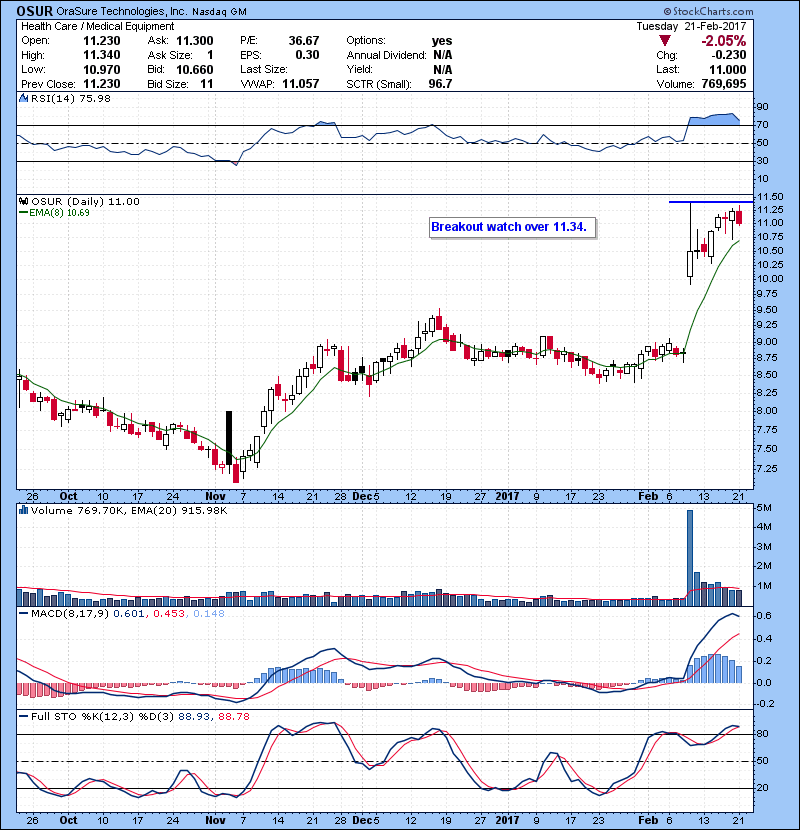The width and height of the screenshot is (800, 830).
Task: Click the Low value 10.970
Action: [102, 69]
